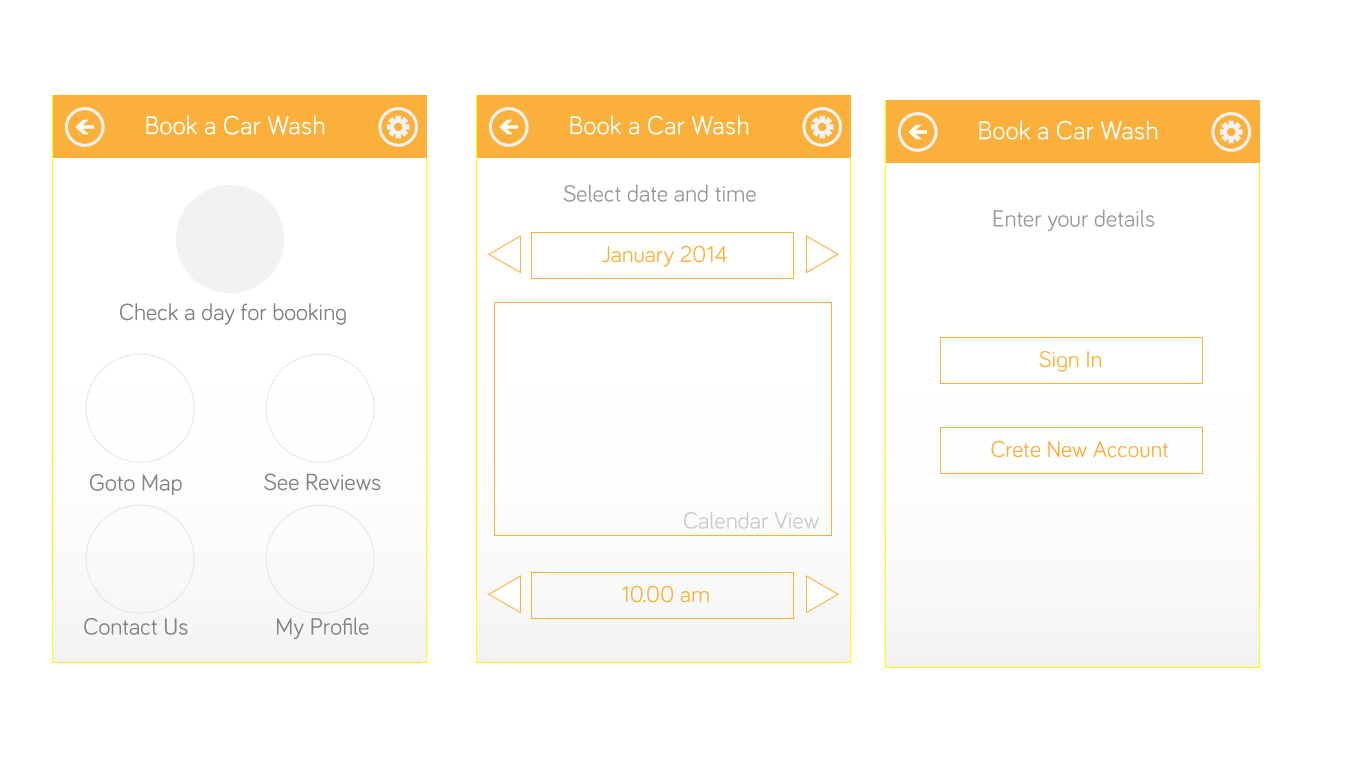Step forward to a later time slot
The image size is (1366, 765).
point(822,594)
